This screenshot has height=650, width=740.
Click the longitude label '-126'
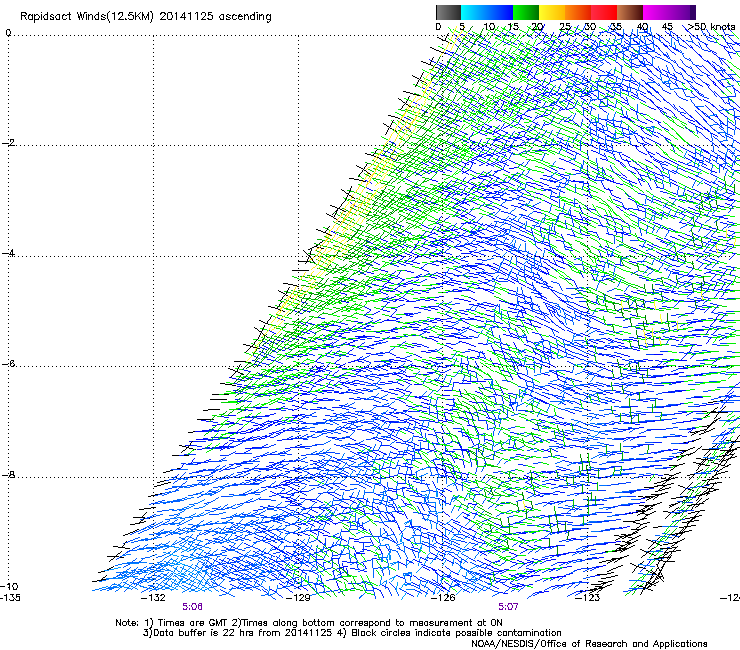(443, 598)
